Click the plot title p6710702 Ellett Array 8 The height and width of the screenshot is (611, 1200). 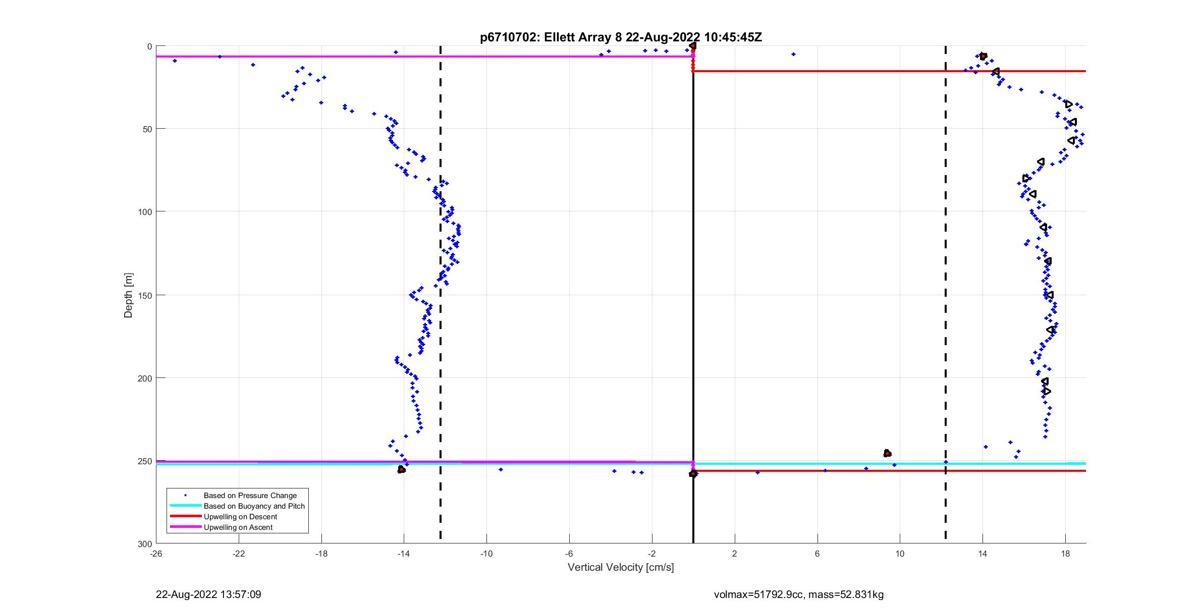click(x=621, y=37)
